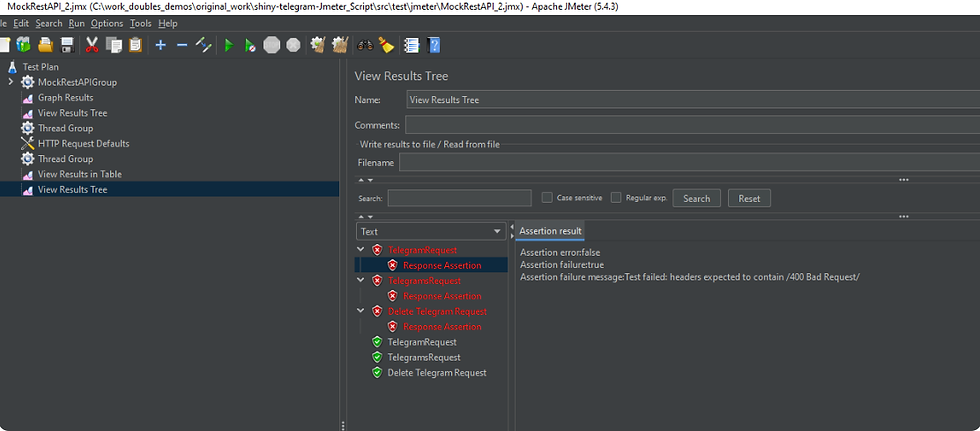Enable the Regular exp. checkbox
The height and width of the screenshot is (431, 980).
pos(616,198)
